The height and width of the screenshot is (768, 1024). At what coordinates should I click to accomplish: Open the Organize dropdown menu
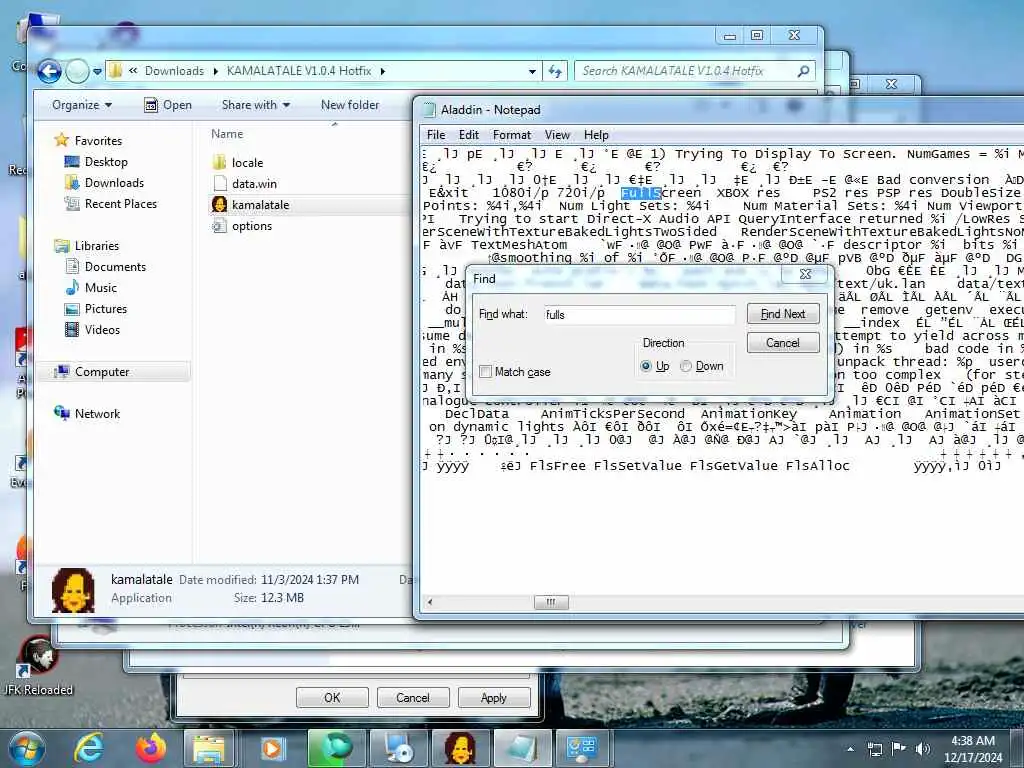[82, 104]
